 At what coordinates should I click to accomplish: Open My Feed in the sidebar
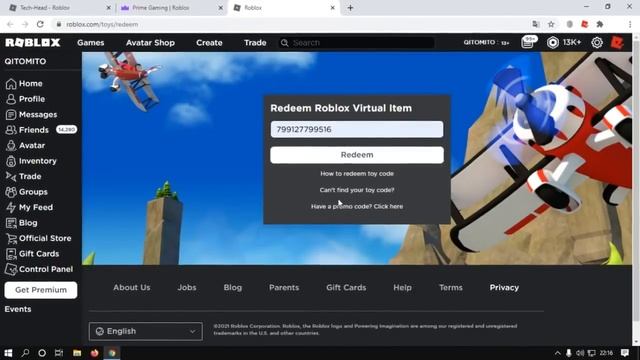pos(29,207)
